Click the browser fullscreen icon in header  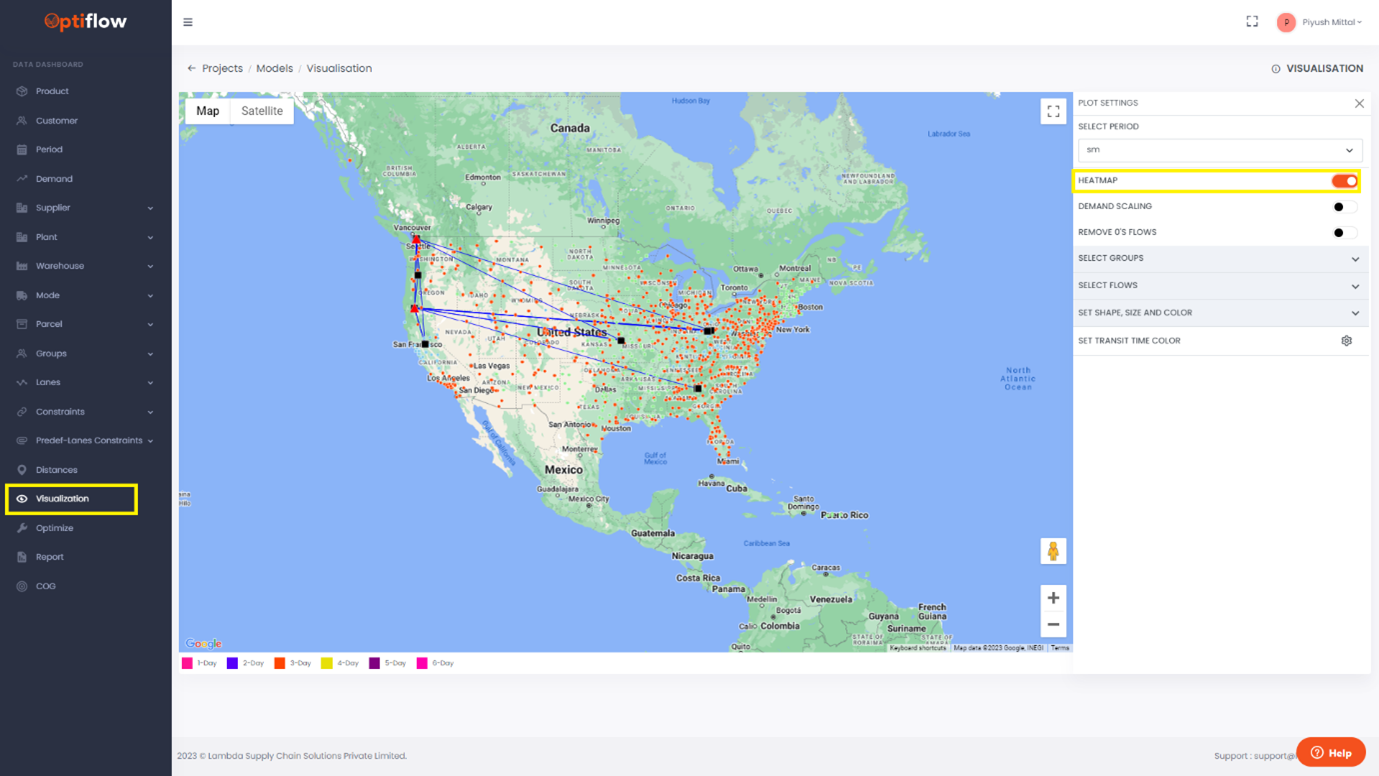(1252, 22)
